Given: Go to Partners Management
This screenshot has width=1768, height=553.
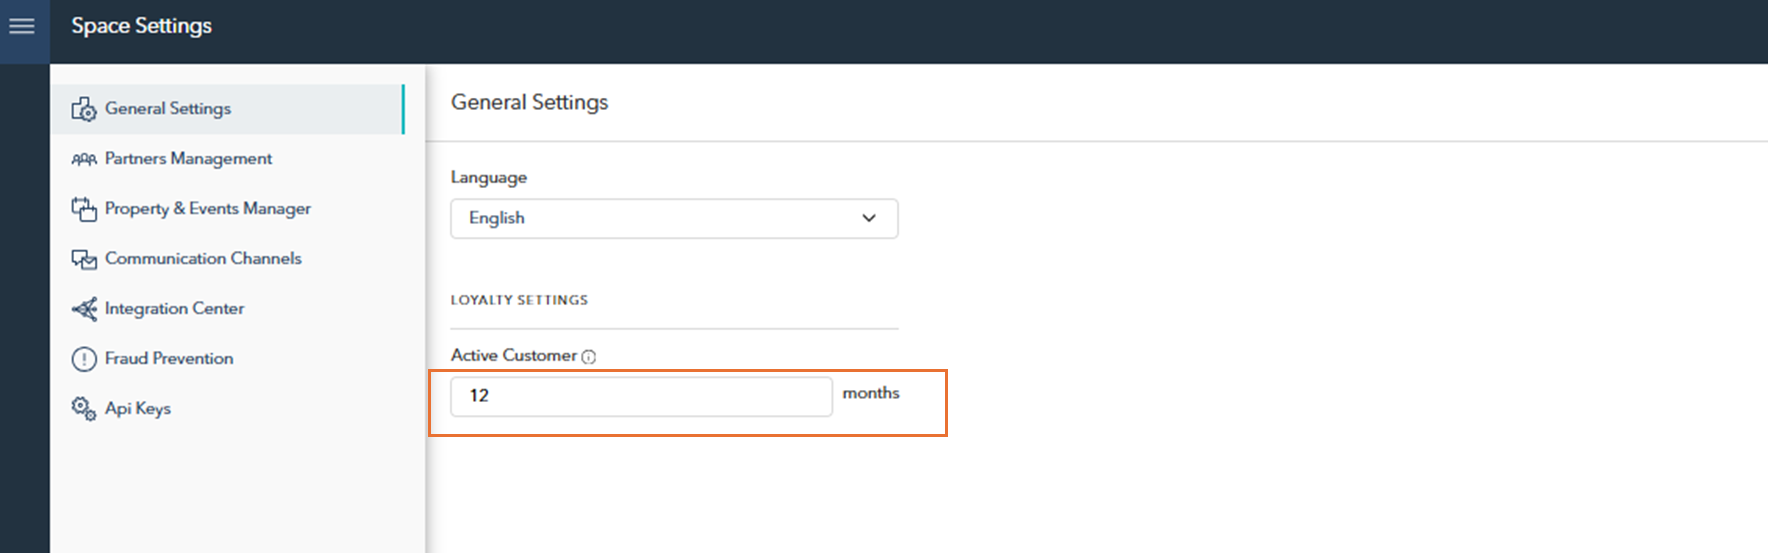Looking at the screenshot, I should tap(228, 159).
